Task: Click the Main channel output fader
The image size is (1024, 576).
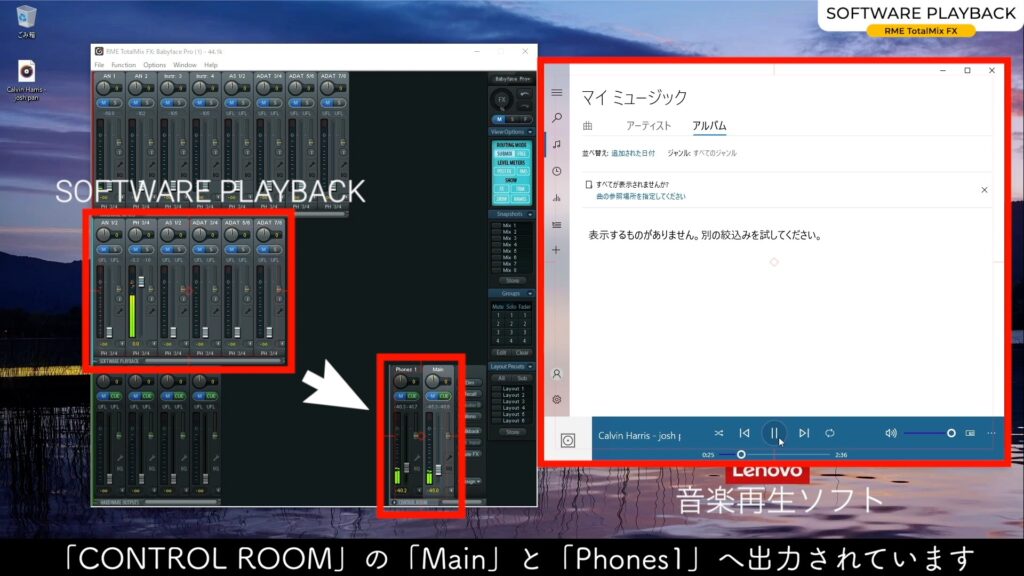Action: [438, 468]
